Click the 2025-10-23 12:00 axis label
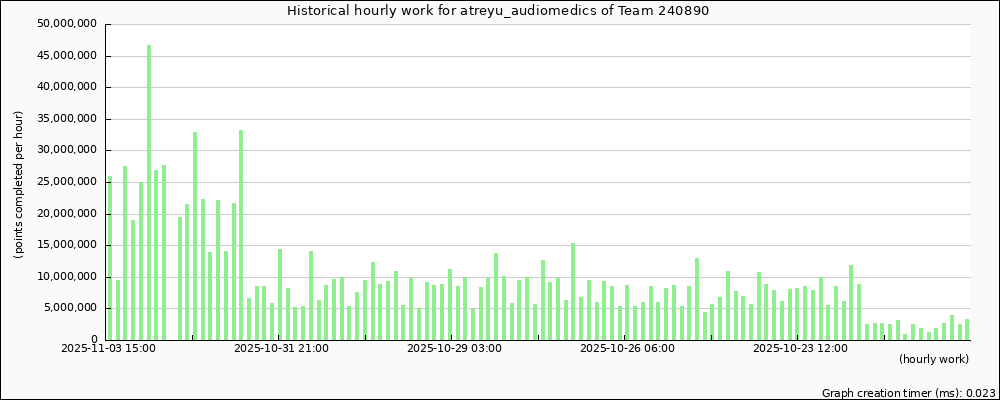Image resolution: width=1000 pixels, height=400 pixels. (x=800, y=349)
